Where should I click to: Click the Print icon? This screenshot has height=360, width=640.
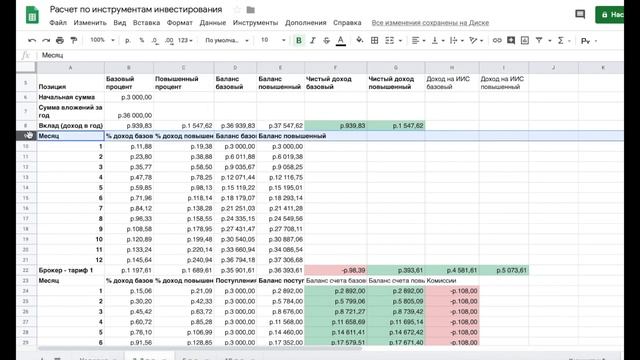point(60,40)
